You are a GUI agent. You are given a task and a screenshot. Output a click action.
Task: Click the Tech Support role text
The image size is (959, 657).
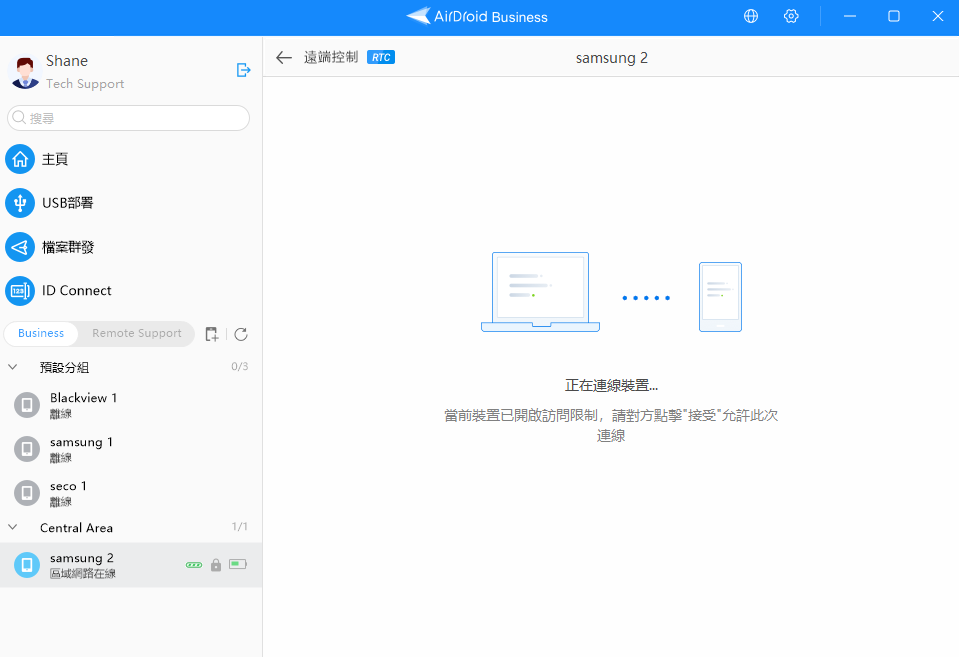[85, 84]
